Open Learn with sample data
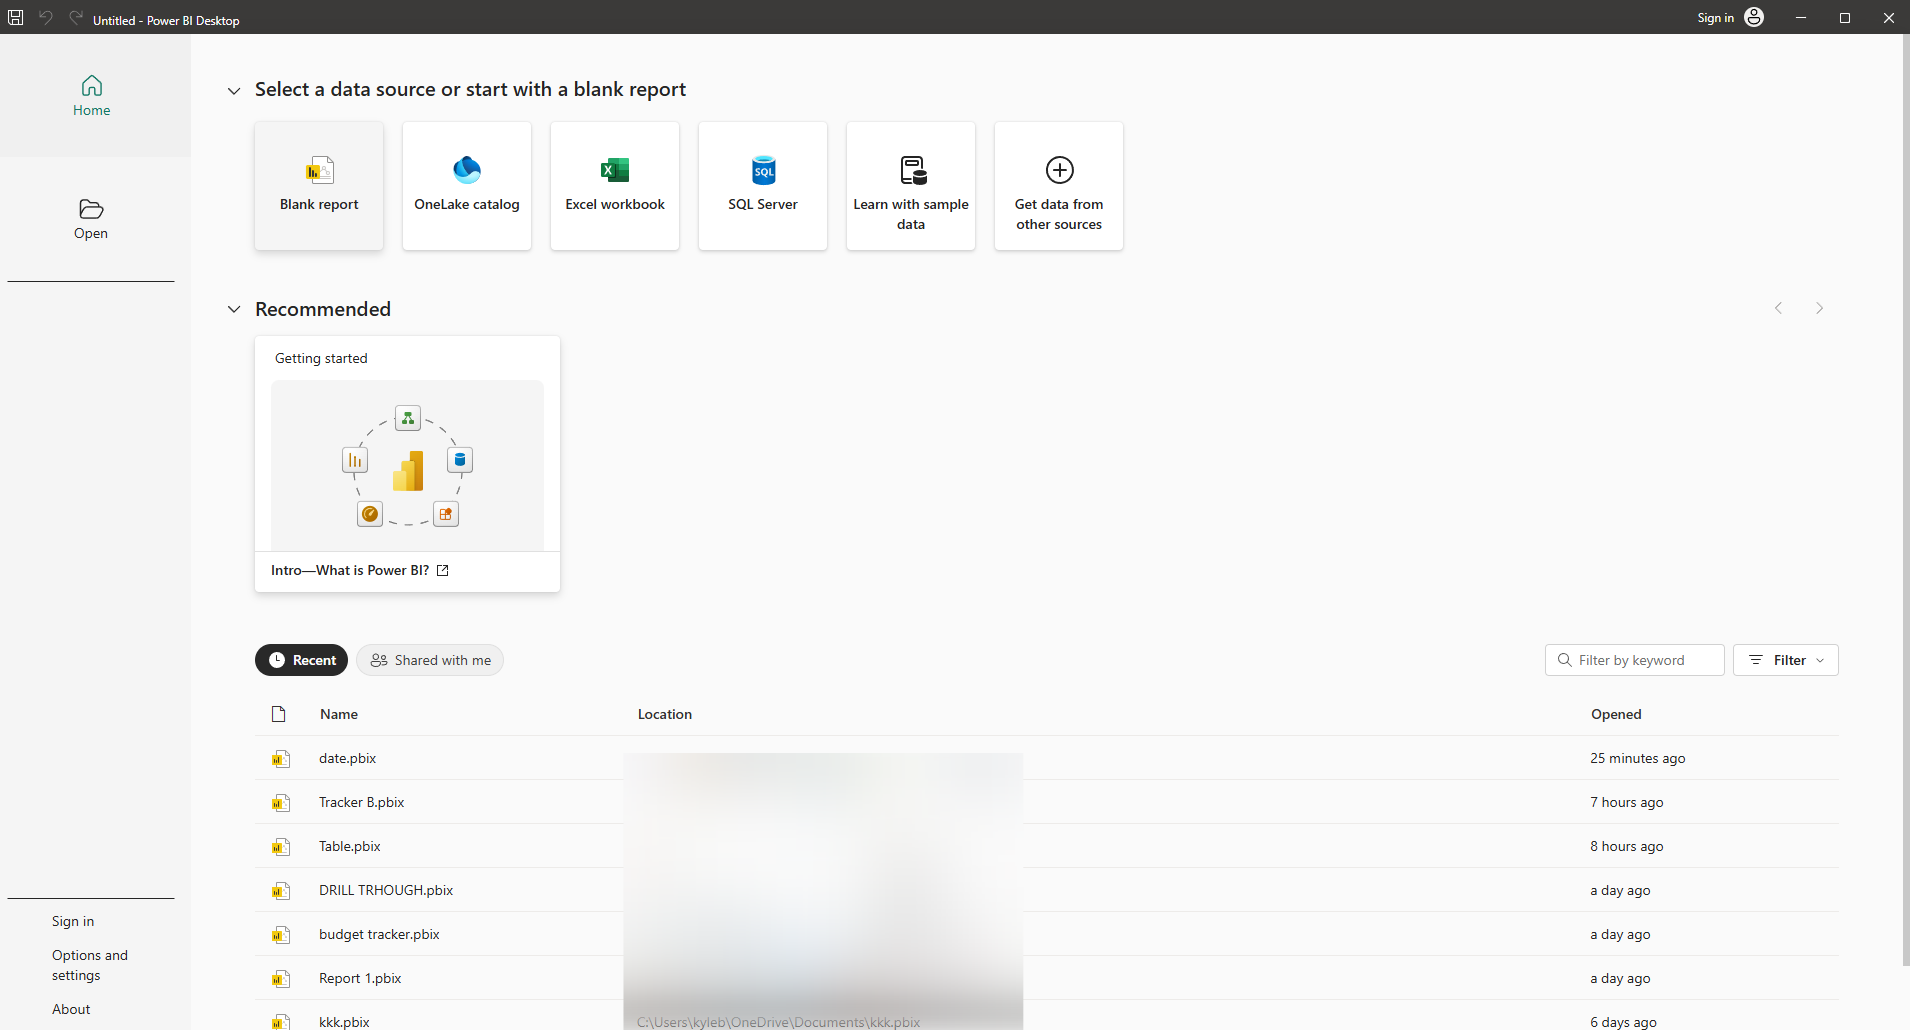1910x1030 pixels. pos(911,186)
